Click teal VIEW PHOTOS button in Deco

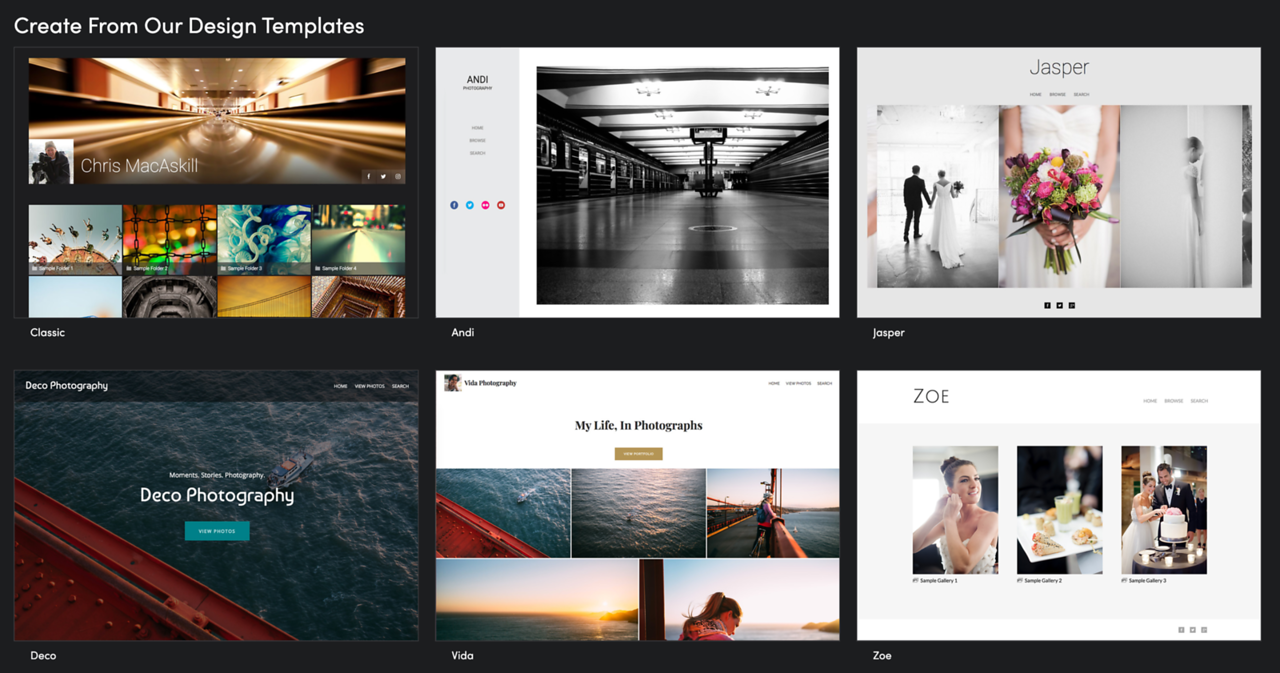(217, 531)
